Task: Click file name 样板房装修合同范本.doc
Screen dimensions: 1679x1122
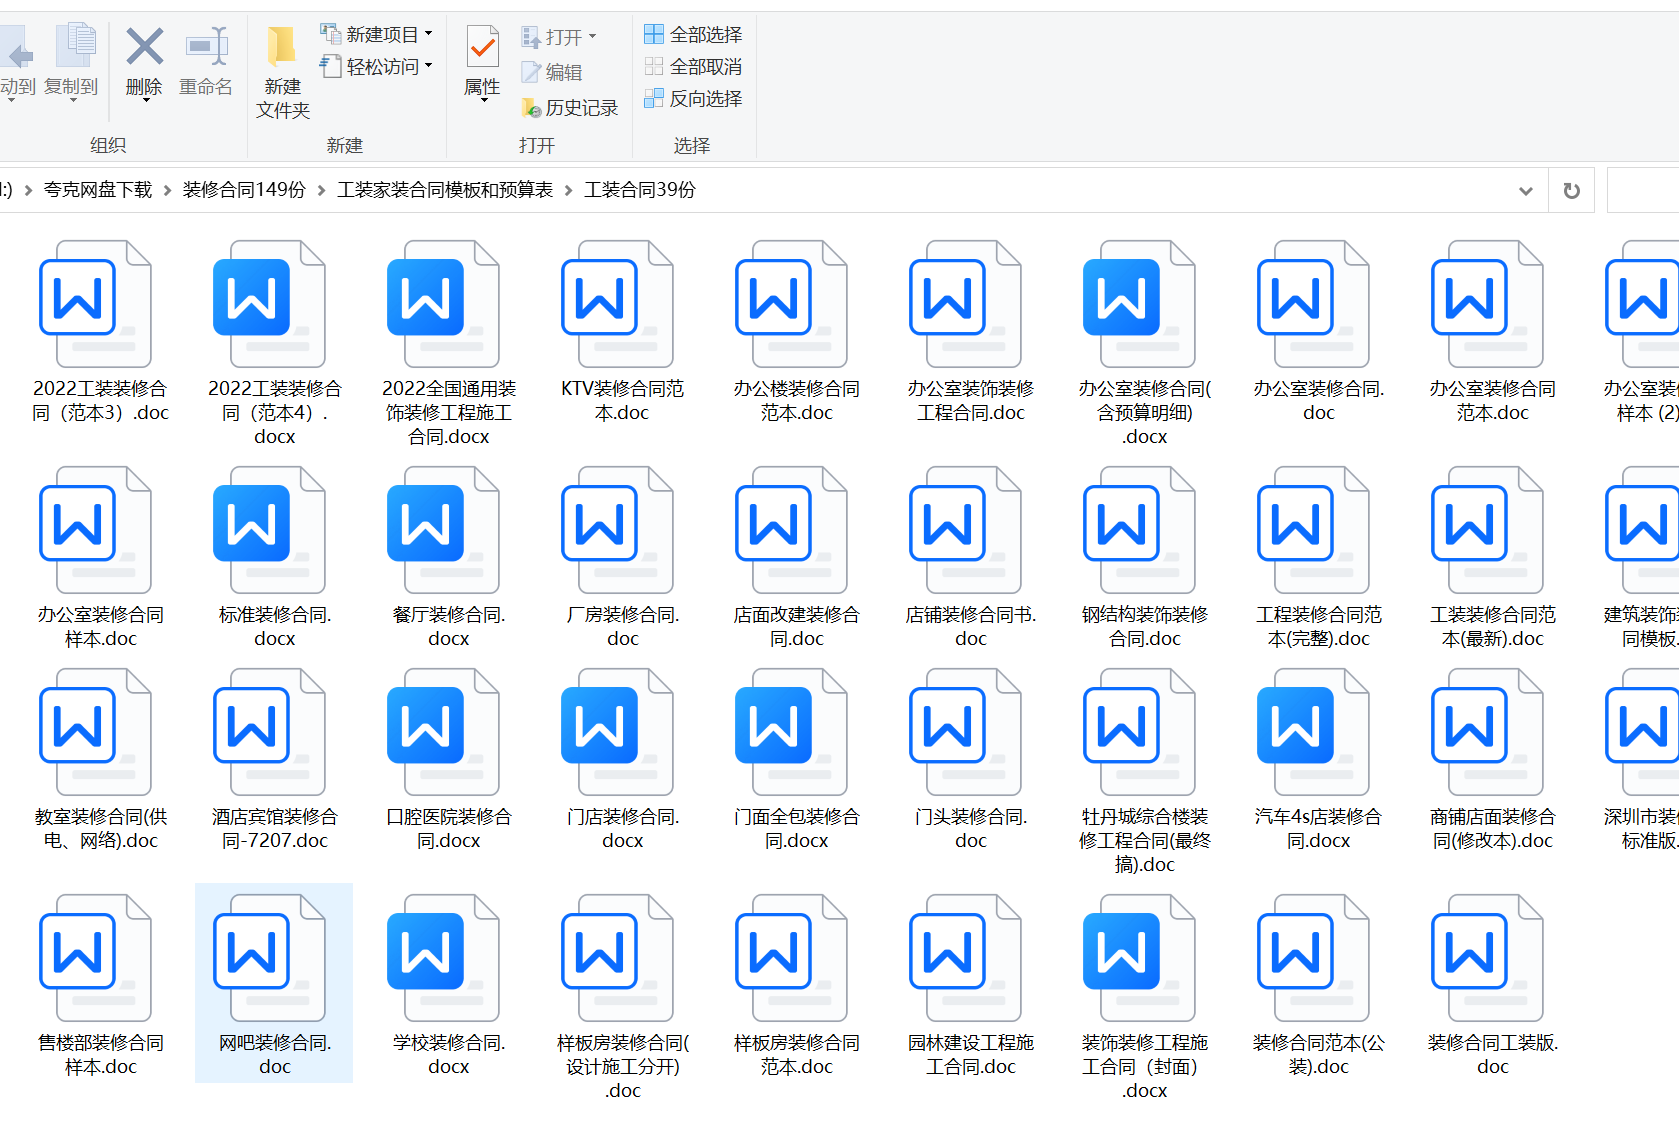Action: click(x=797, y=1055)
